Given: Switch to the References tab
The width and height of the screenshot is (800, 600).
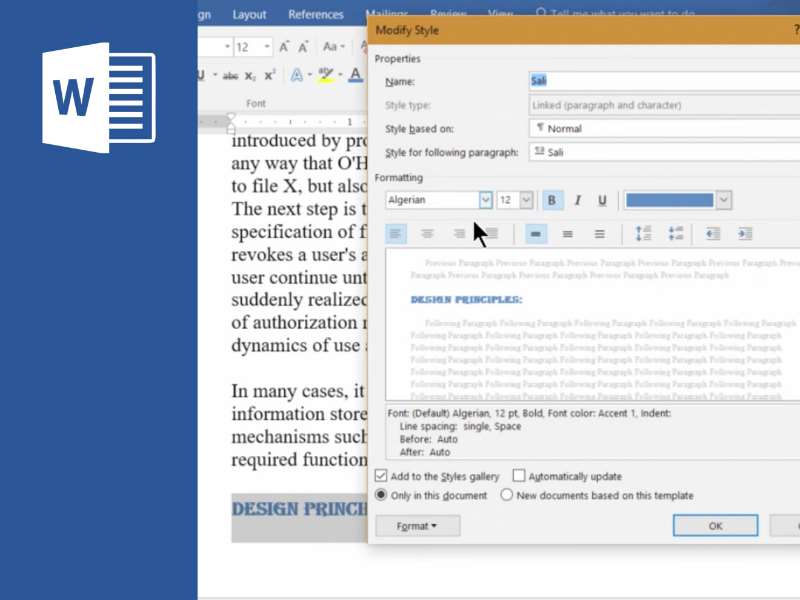Looking at the screenshot, I should pos(316,15).
